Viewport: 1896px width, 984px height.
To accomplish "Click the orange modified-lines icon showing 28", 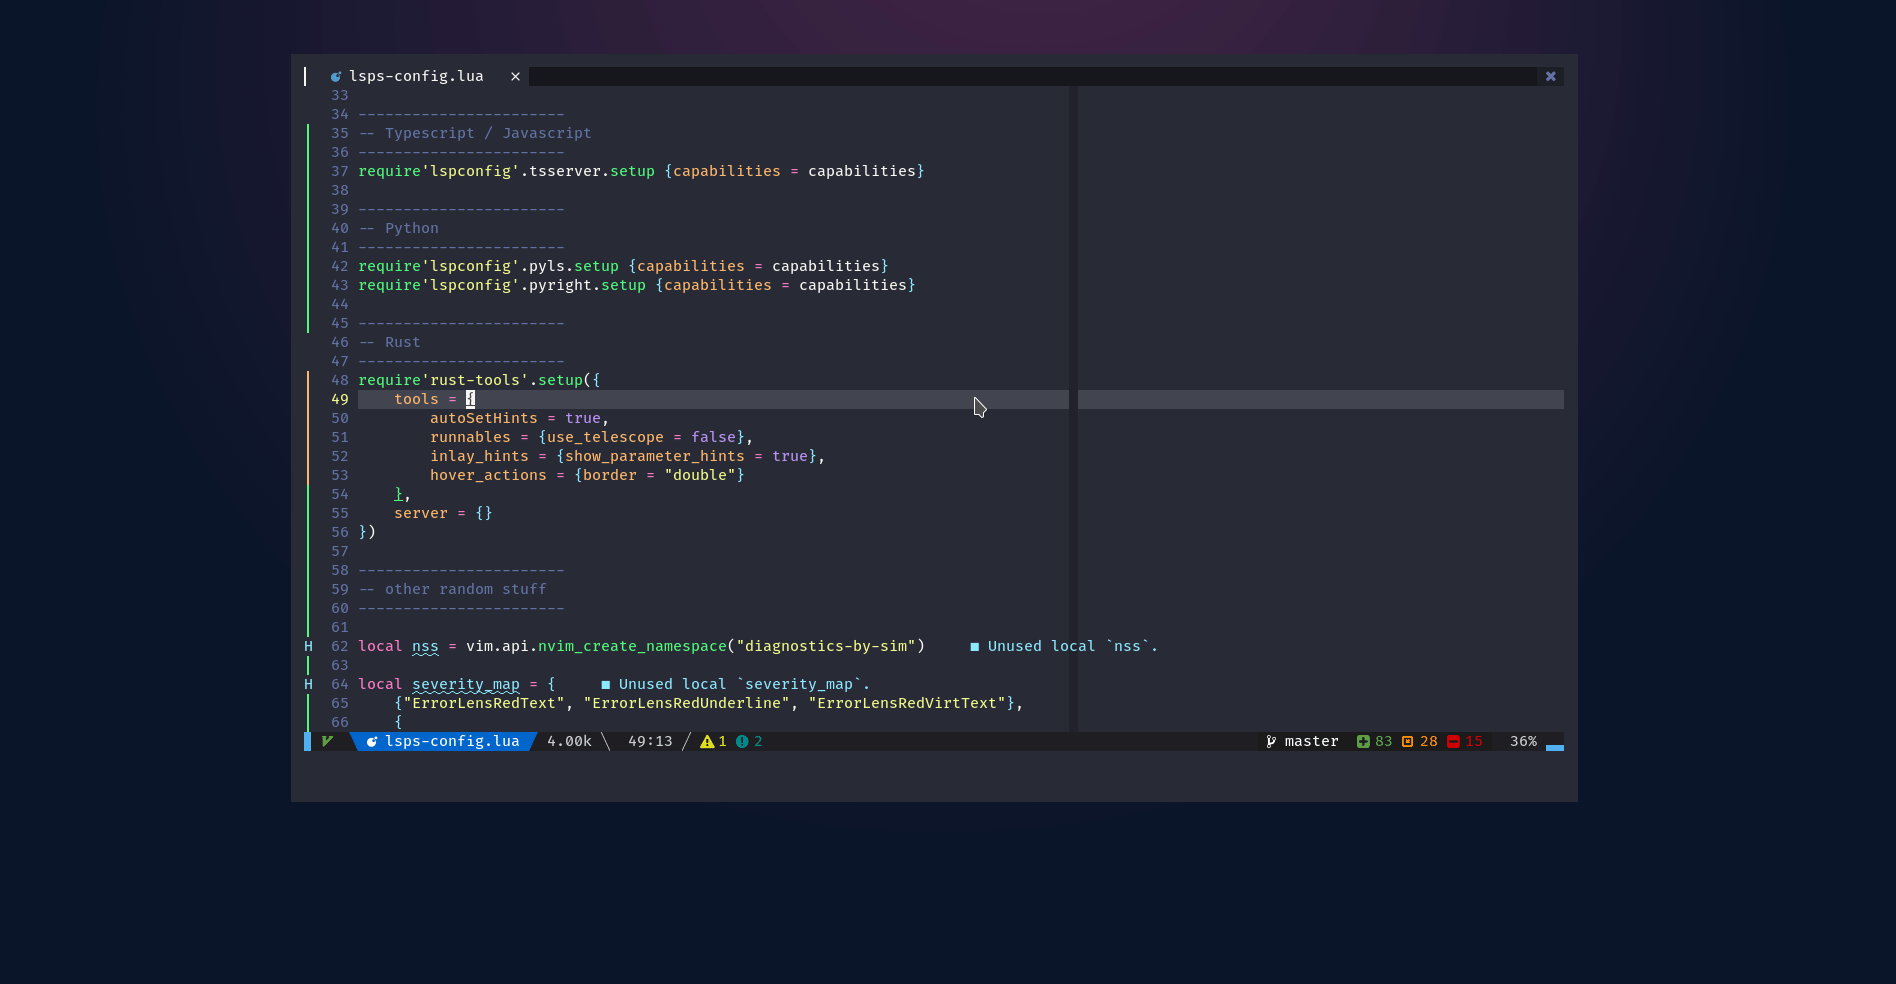I will (x=1406, y=741).
